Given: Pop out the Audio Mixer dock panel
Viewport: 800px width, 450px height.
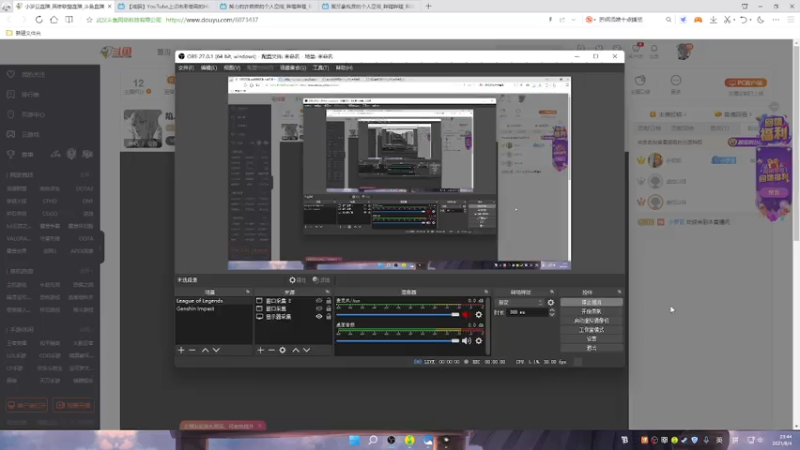Looking at the screenshot, I should click(x=486, y=292).
